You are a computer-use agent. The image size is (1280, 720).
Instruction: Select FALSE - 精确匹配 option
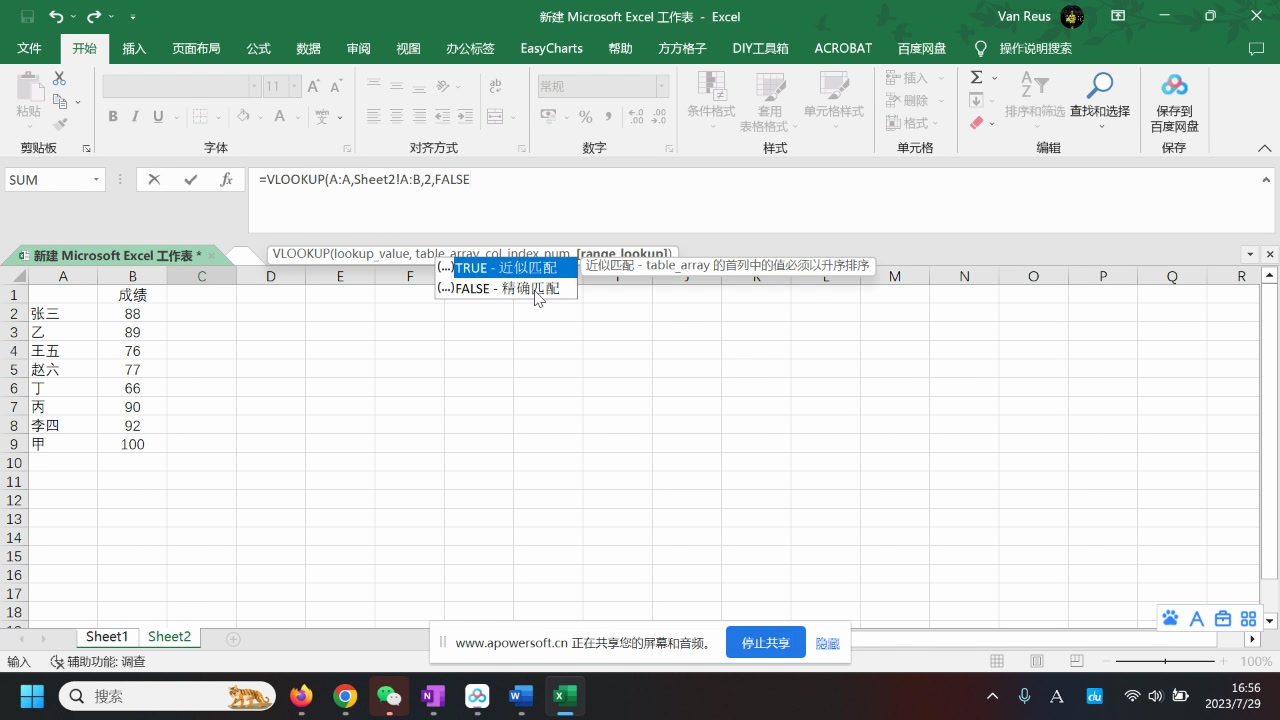click(507, 288)
